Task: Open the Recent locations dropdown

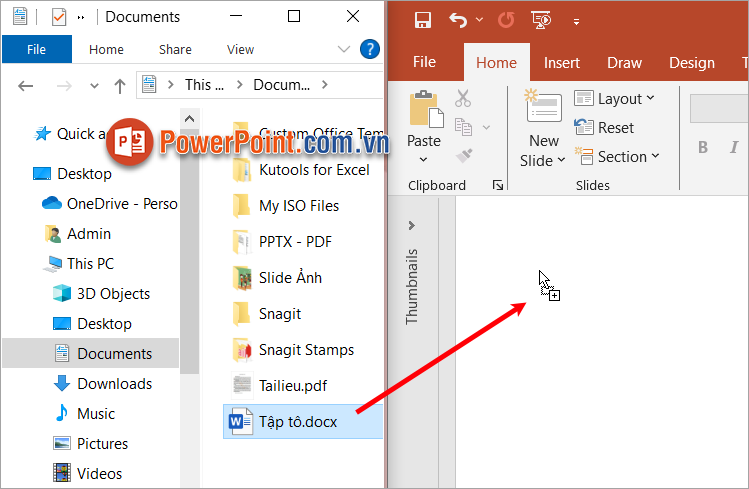Action: point(94,86)
